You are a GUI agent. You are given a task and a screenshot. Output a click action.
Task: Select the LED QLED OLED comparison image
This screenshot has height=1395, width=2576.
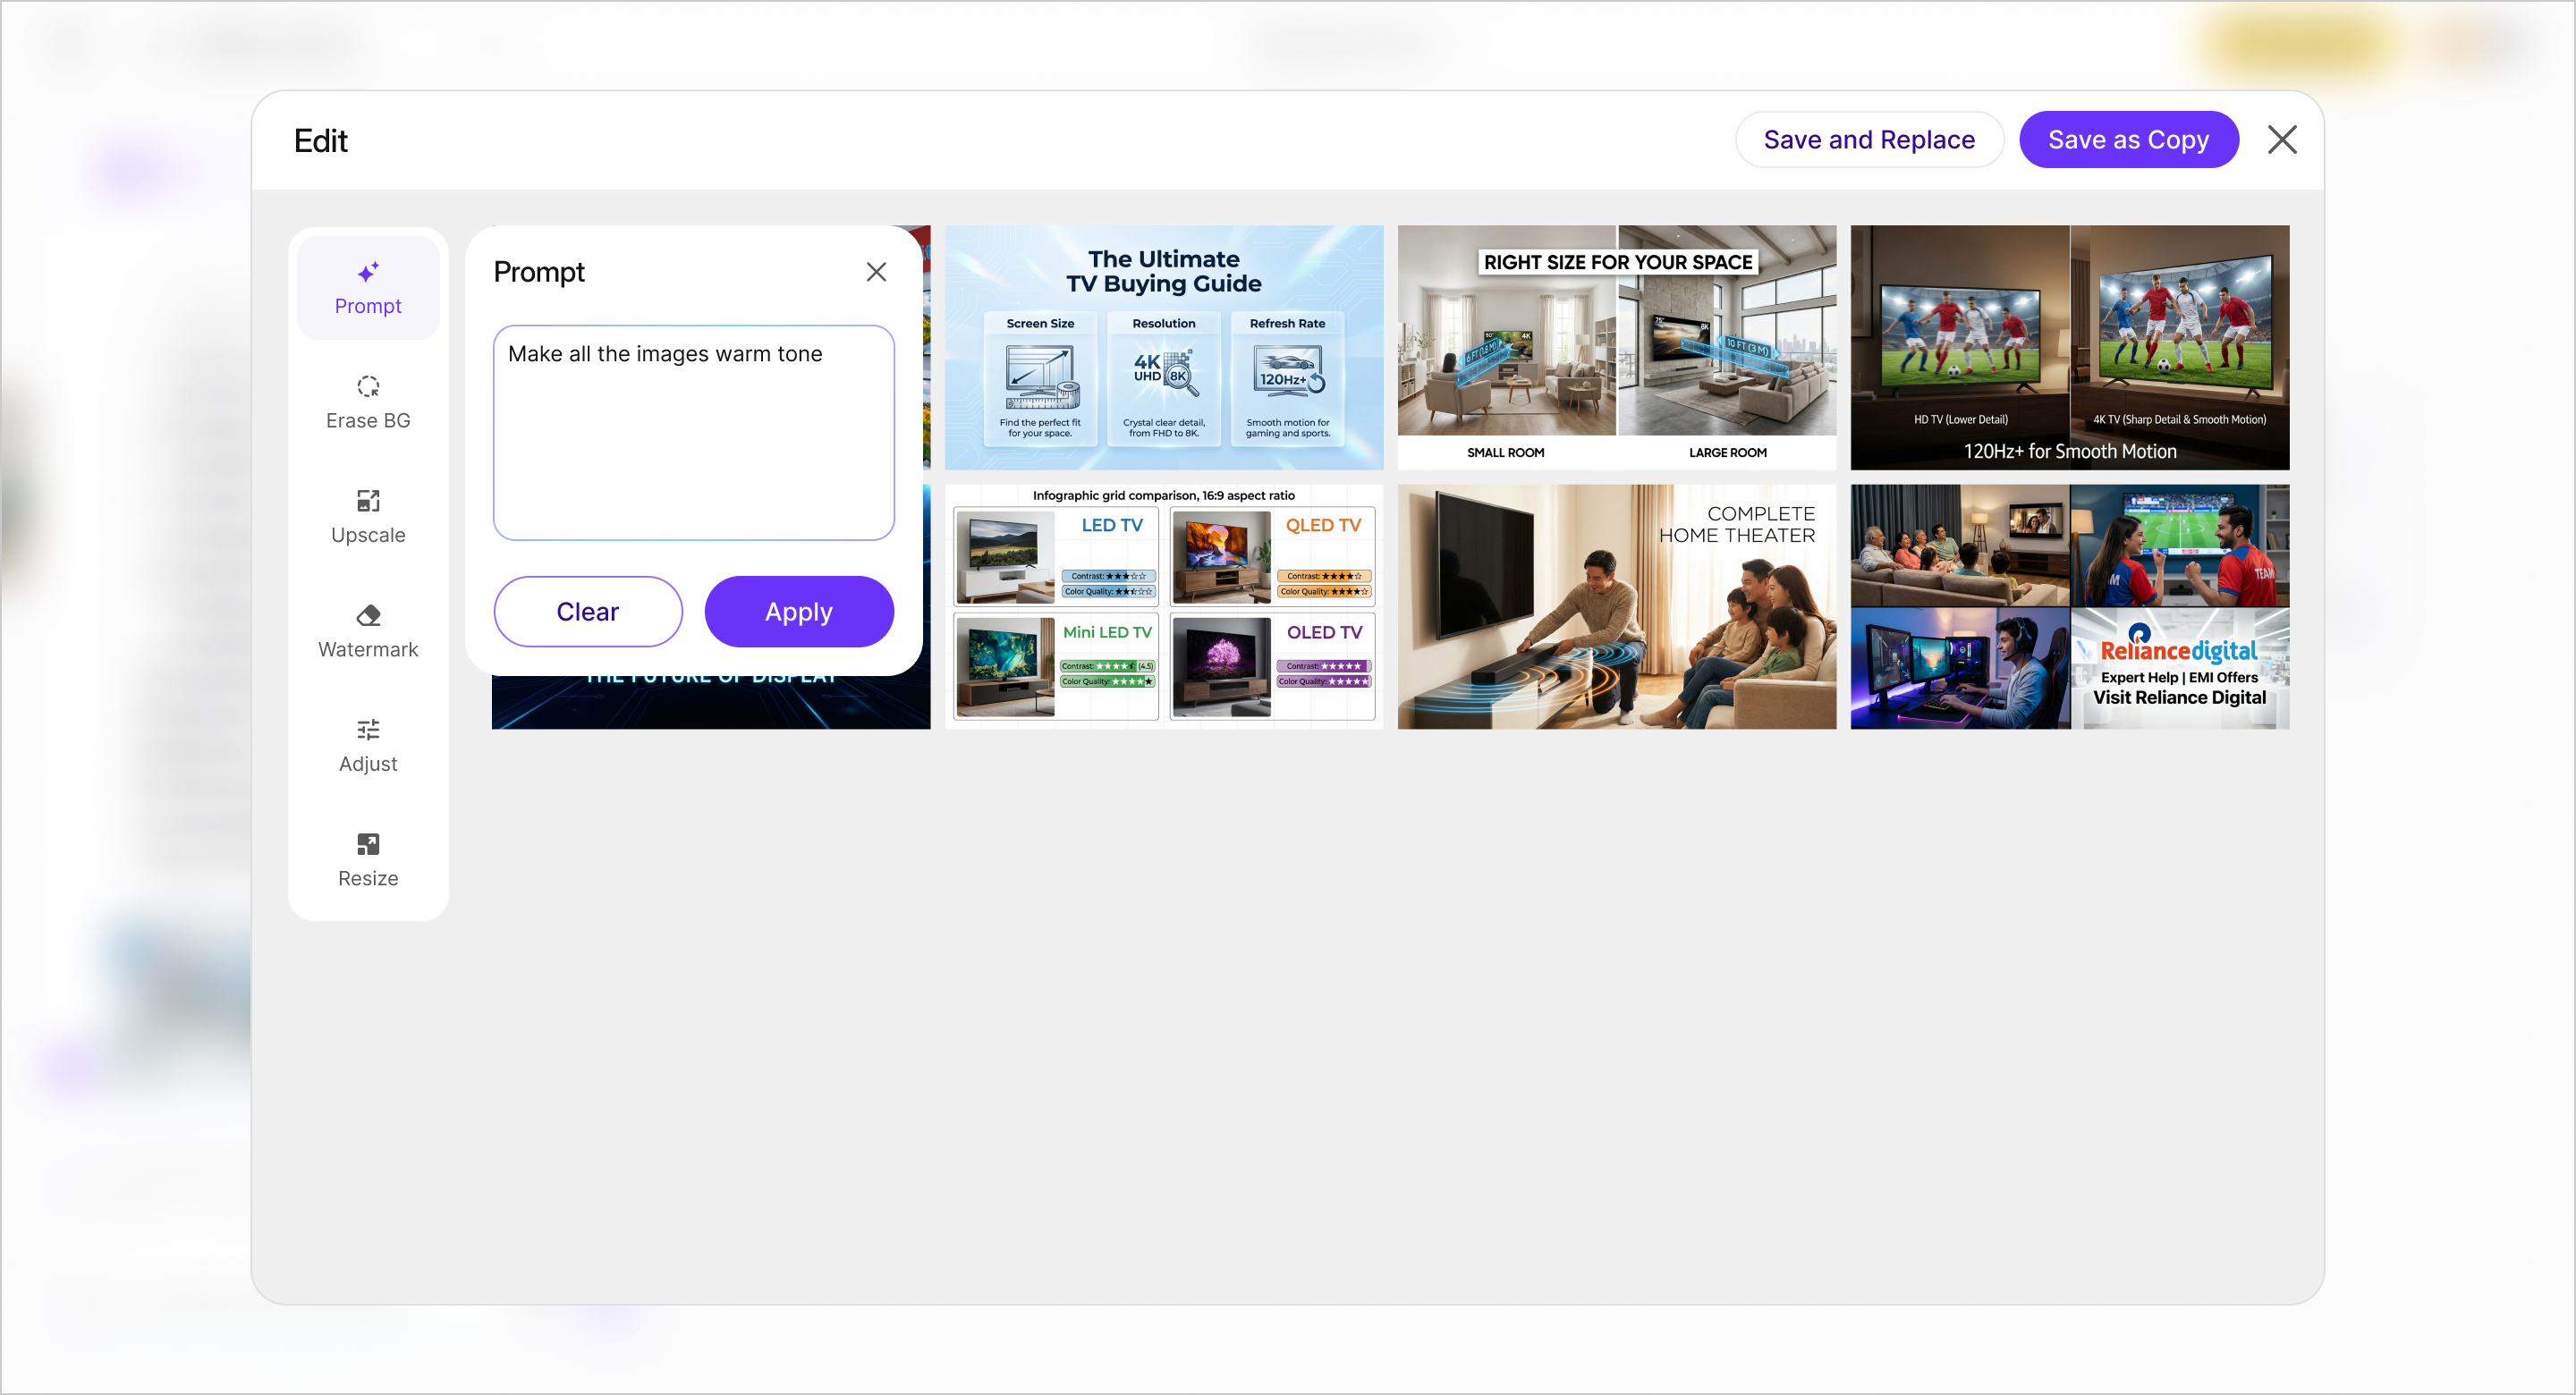pos(1164,607)
